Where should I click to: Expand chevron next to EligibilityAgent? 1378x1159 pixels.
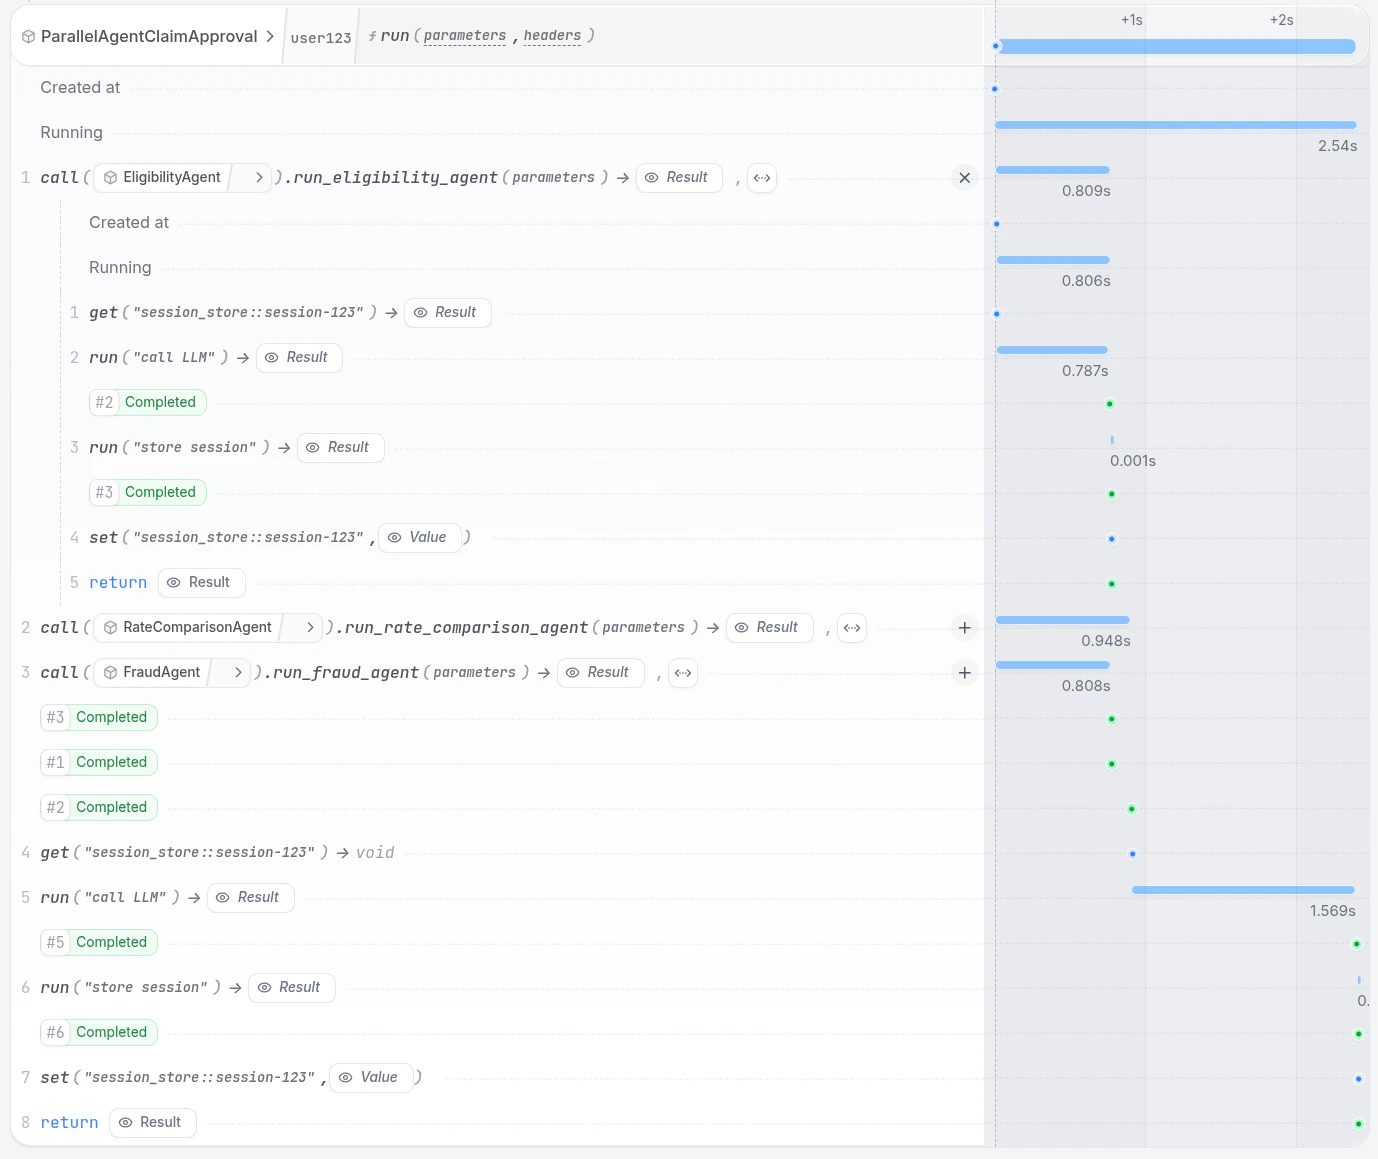[259, 177]
